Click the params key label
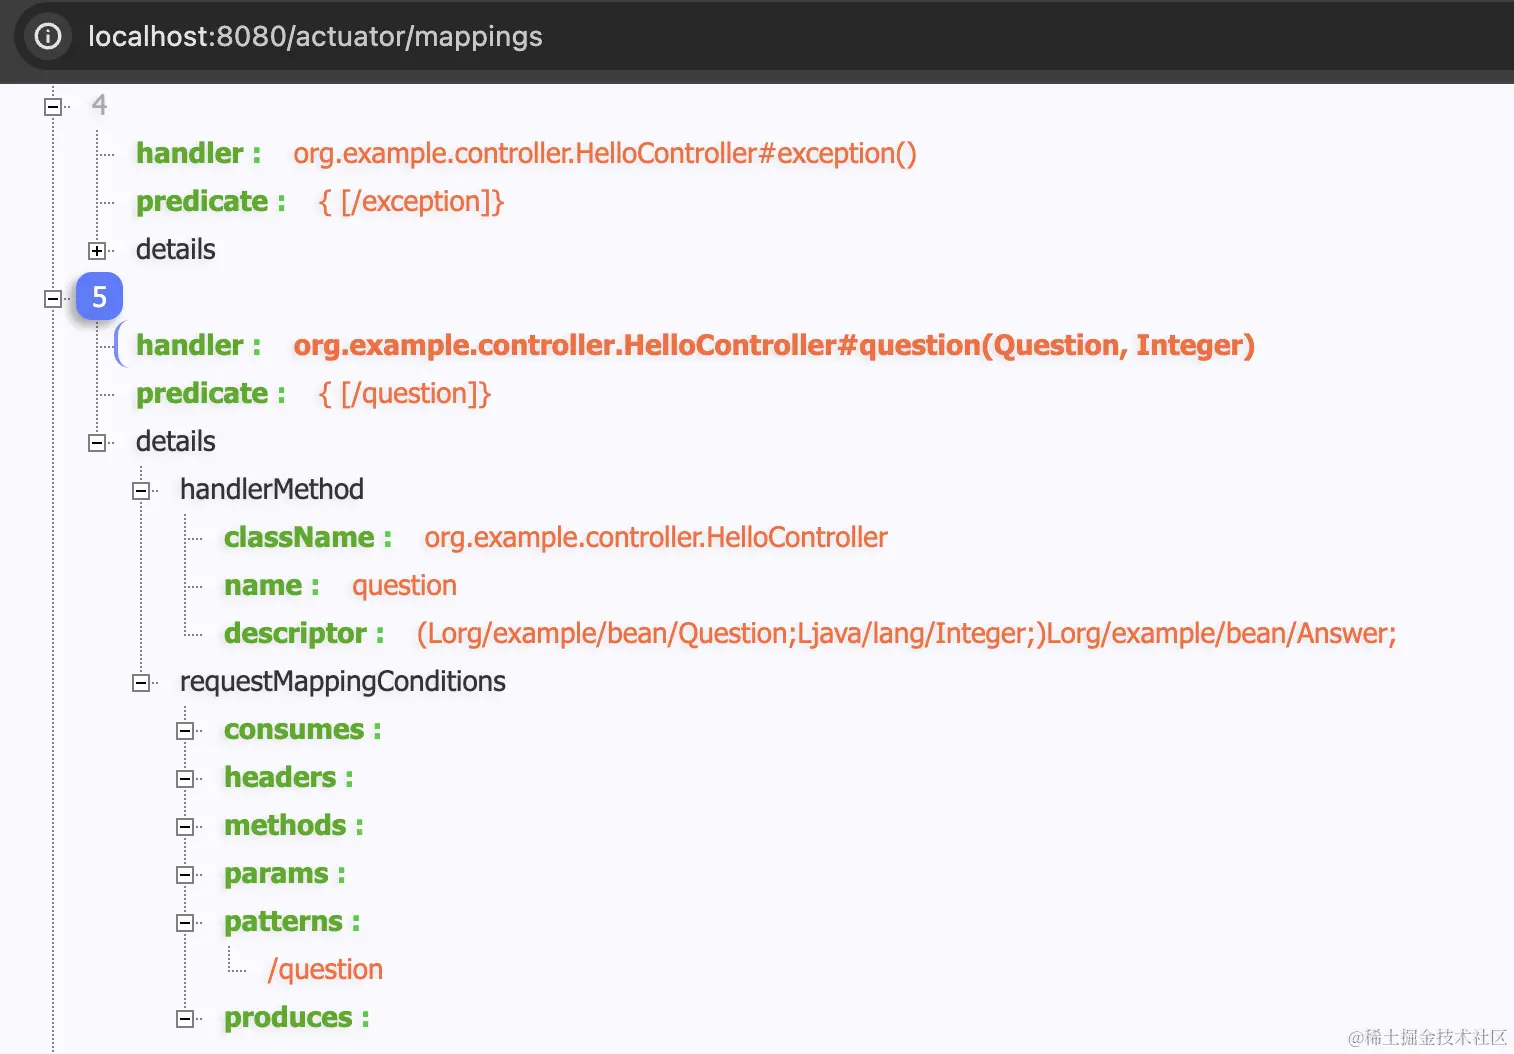1514x1054 pixels. (x=285, y=873)
